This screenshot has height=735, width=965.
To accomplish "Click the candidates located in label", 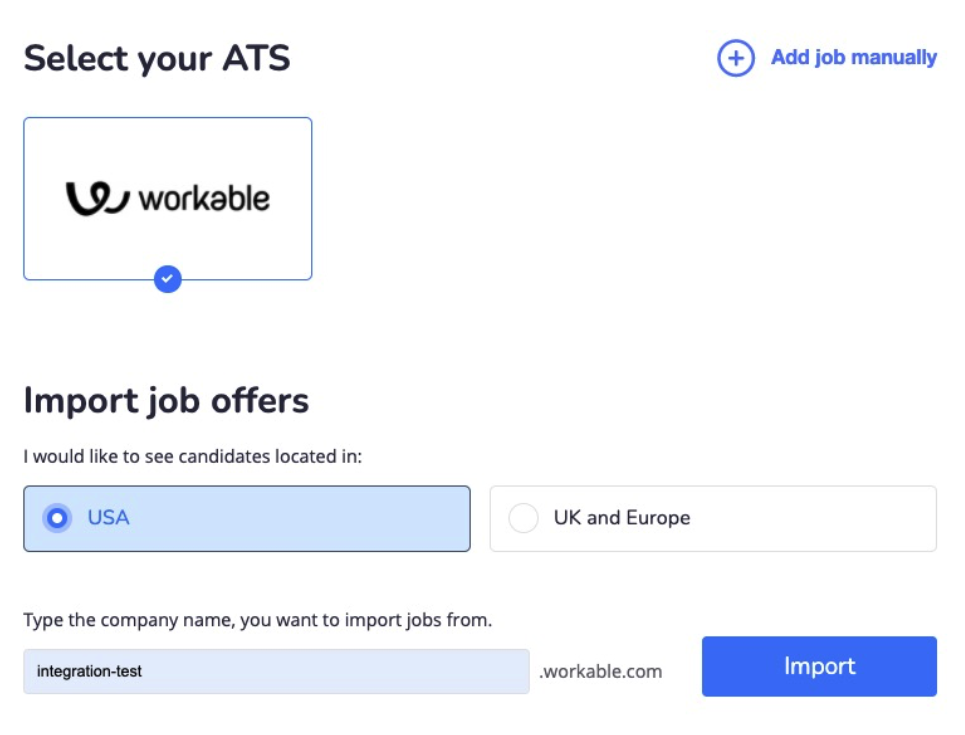I will pyautogui.click(x=193, y=457).
